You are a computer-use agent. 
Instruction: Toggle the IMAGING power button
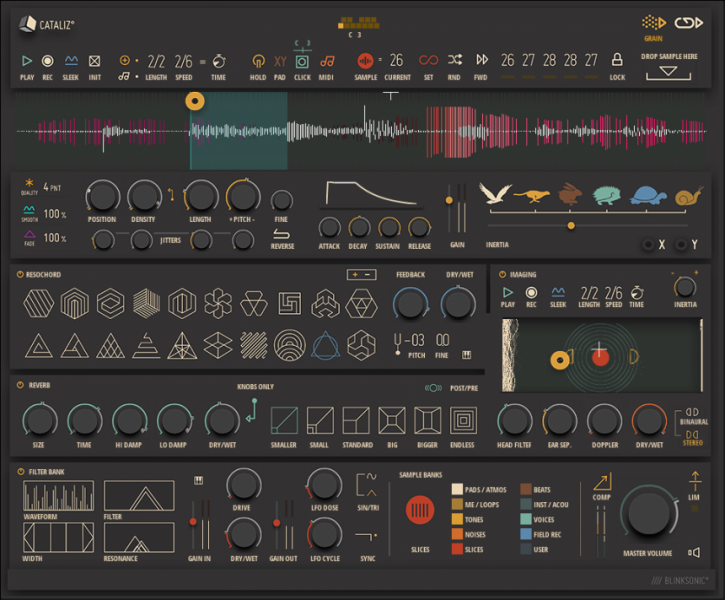502,274
